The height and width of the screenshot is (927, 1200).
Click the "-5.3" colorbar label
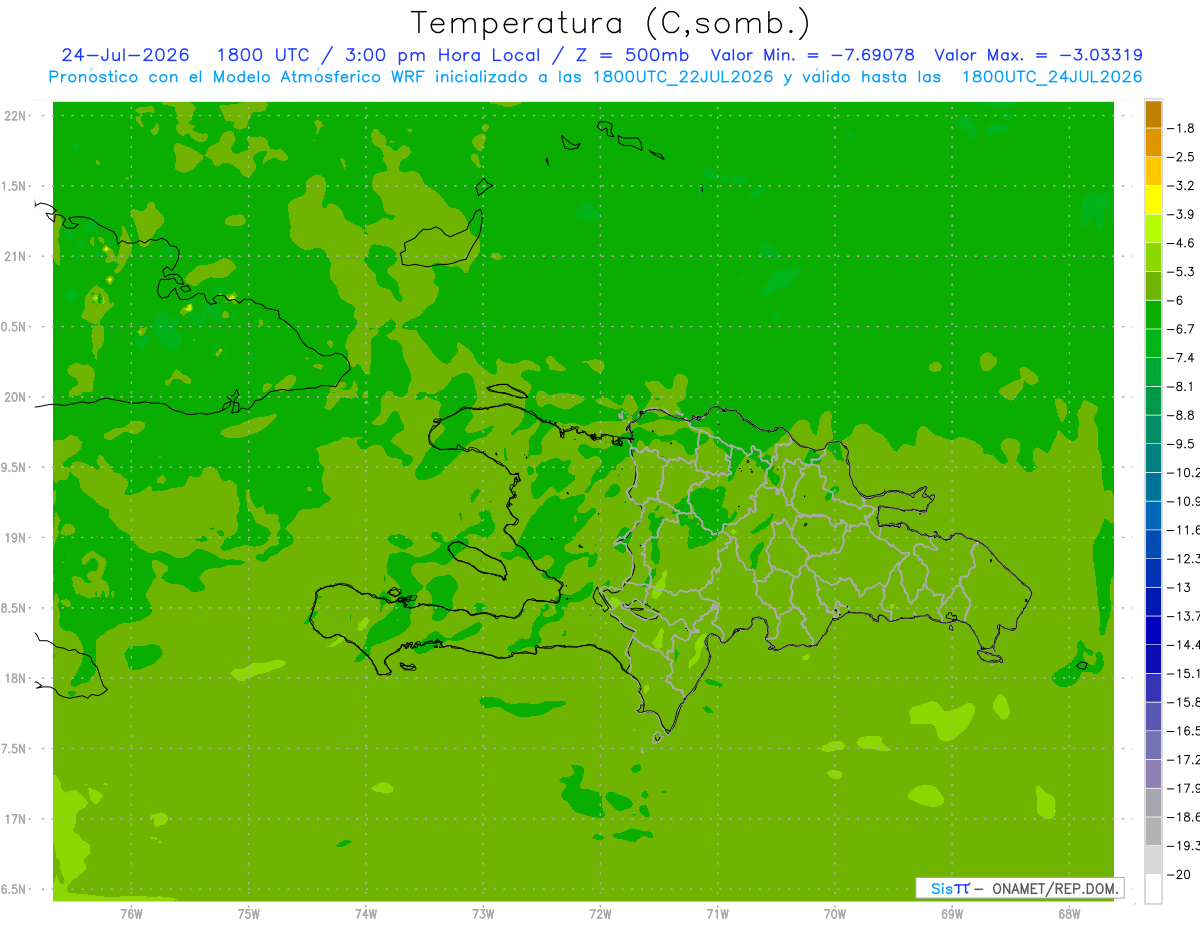(x=1182, y=272)
